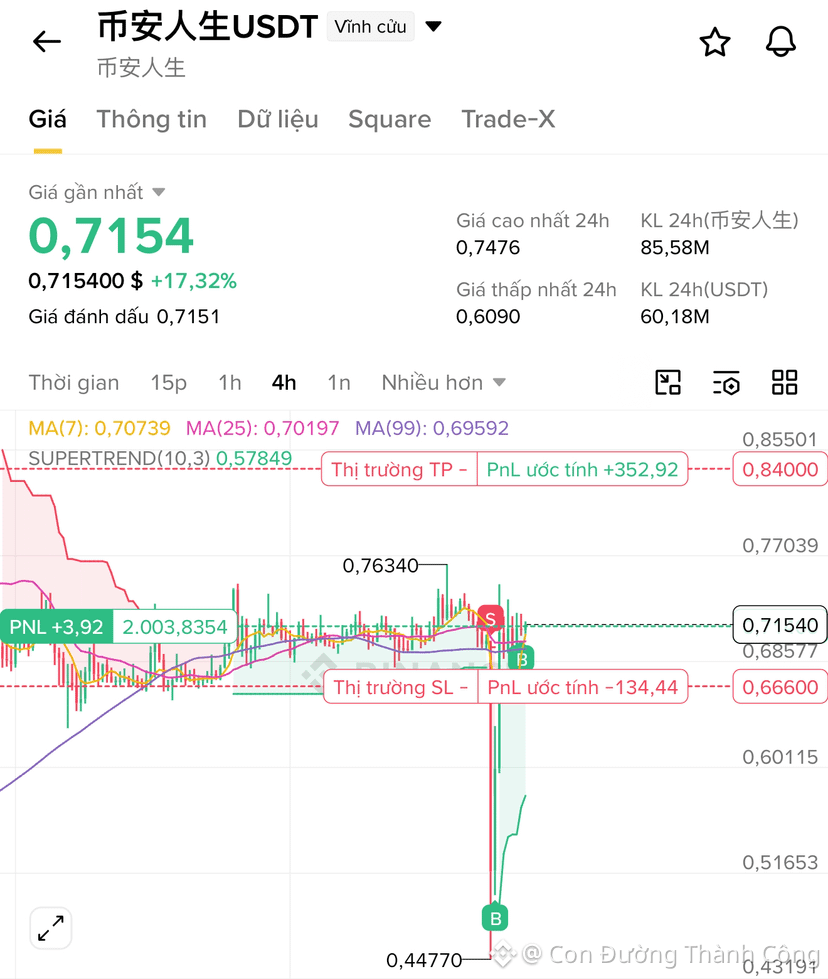Expand the Giá gần nhất price type dropdown
Screen dimensions: 828x979
pos(97,192)
